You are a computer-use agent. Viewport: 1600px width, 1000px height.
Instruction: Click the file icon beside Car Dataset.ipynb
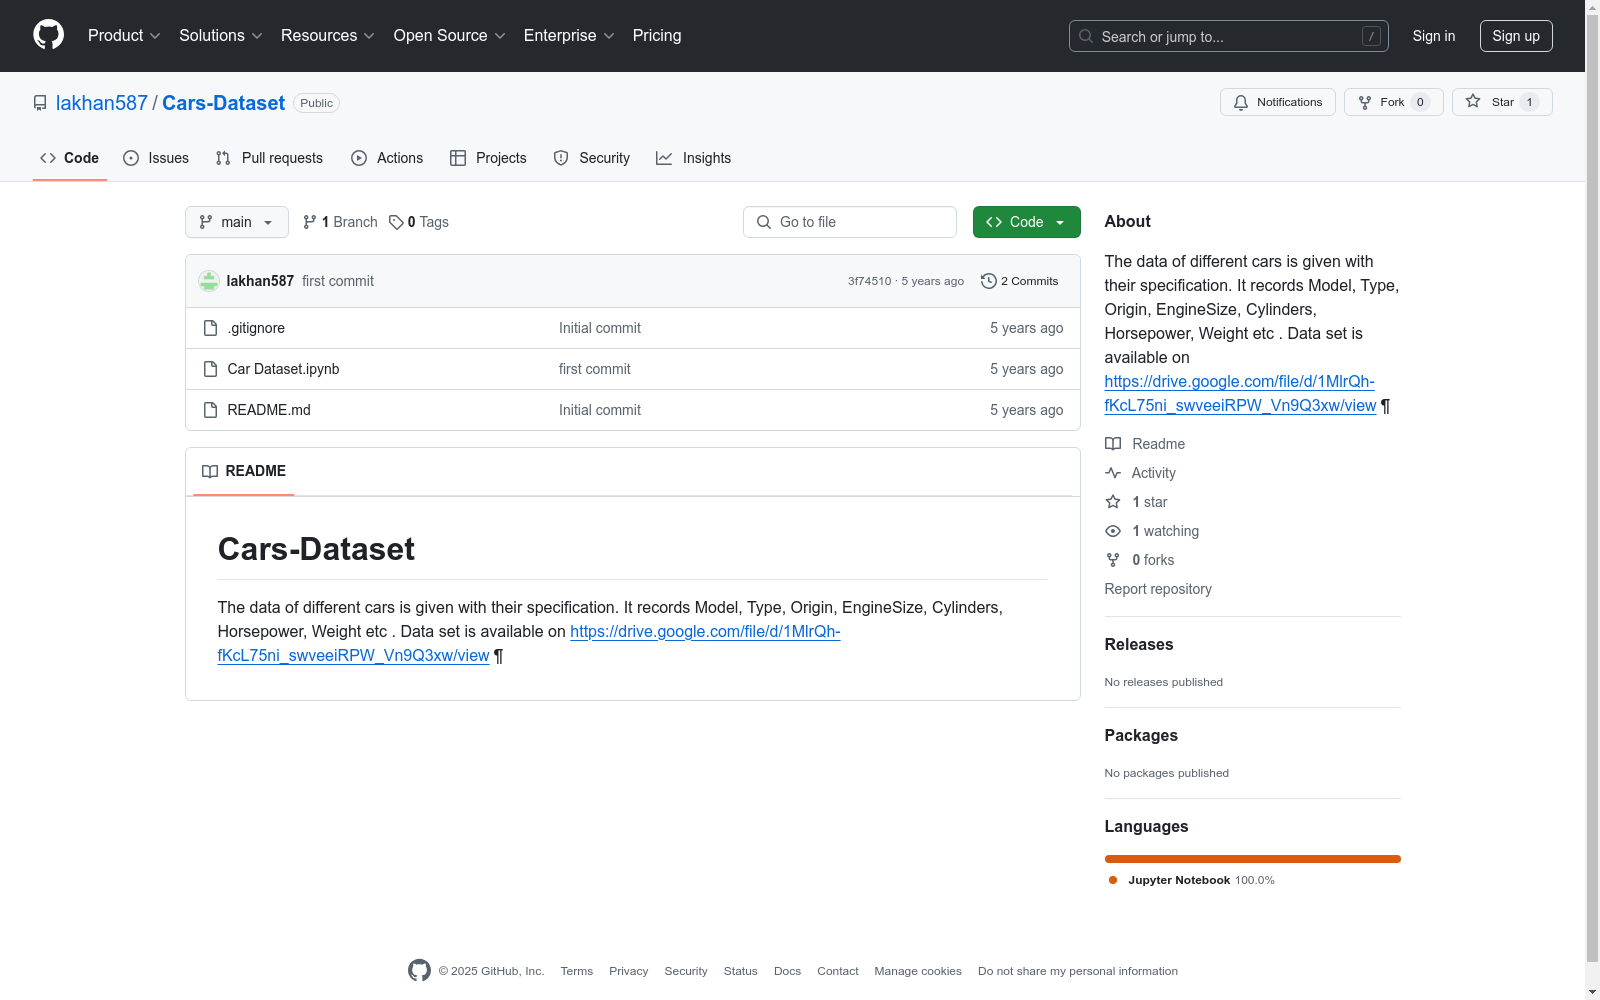pos(210,369)
